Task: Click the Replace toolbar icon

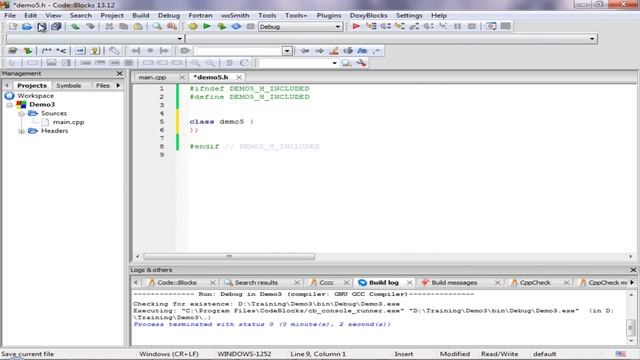Action: tap(172, 27)
